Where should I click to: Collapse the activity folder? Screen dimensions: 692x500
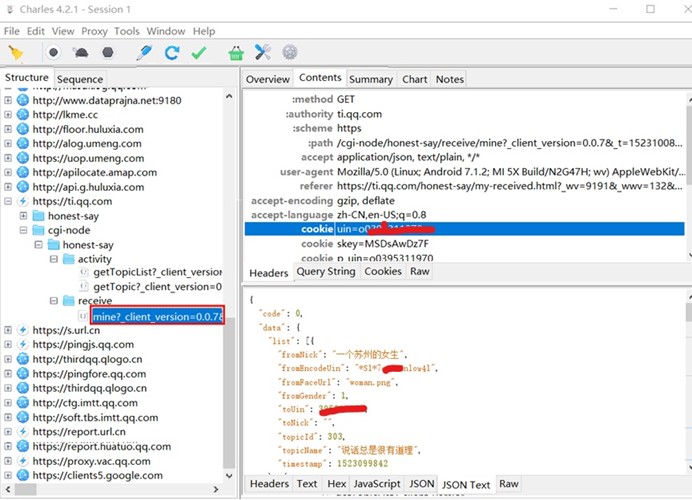coord(54,259)
